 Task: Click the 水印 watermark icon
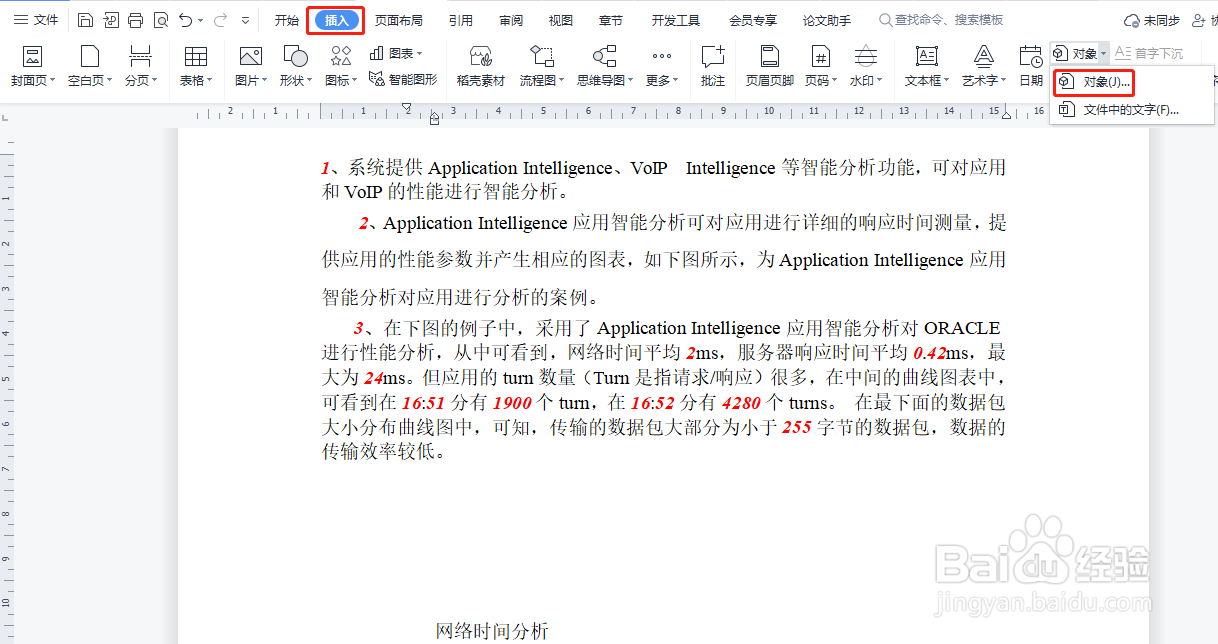point(866,57)
